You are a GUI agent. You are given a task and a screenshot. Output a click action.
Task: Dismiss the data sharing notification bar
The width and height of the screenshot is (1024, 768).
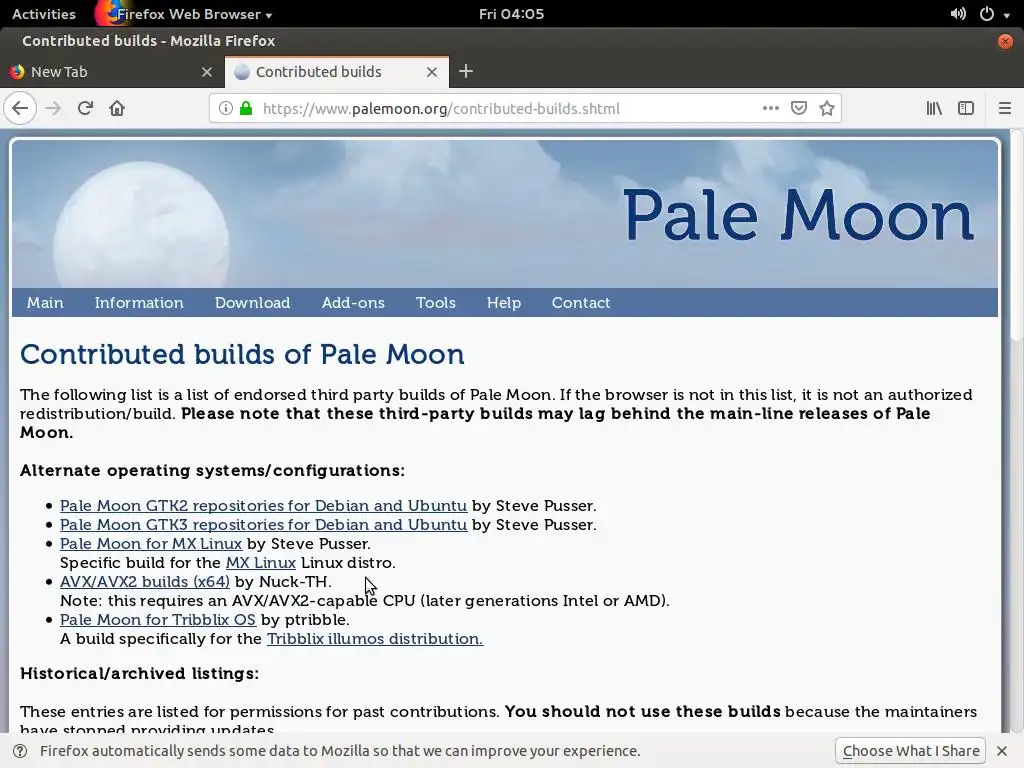tap(1002, 751)
